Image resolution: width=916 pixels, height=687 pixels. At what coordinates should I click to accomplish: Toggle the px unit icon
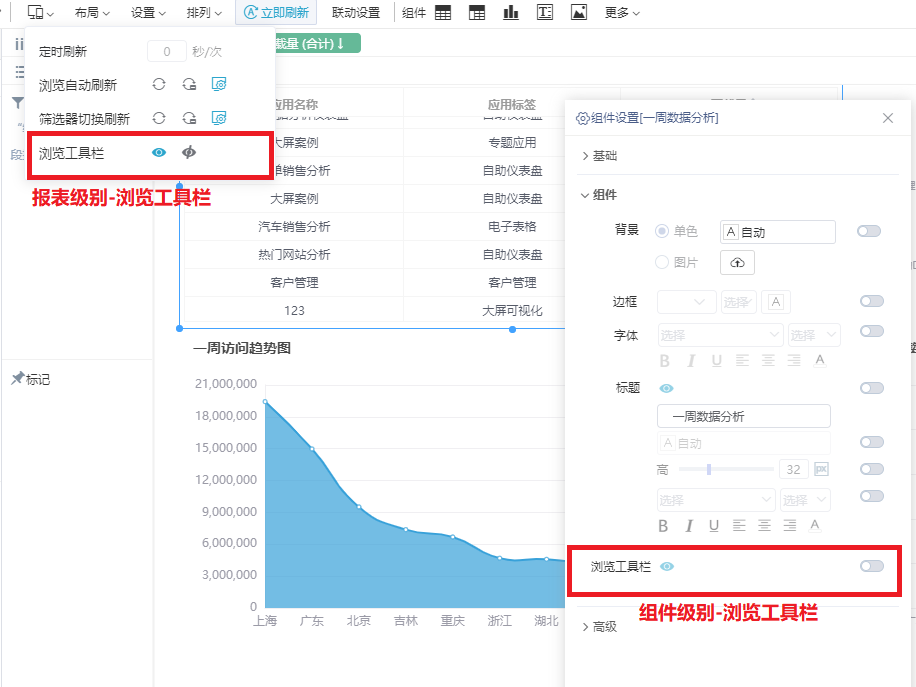click(821, 469)
